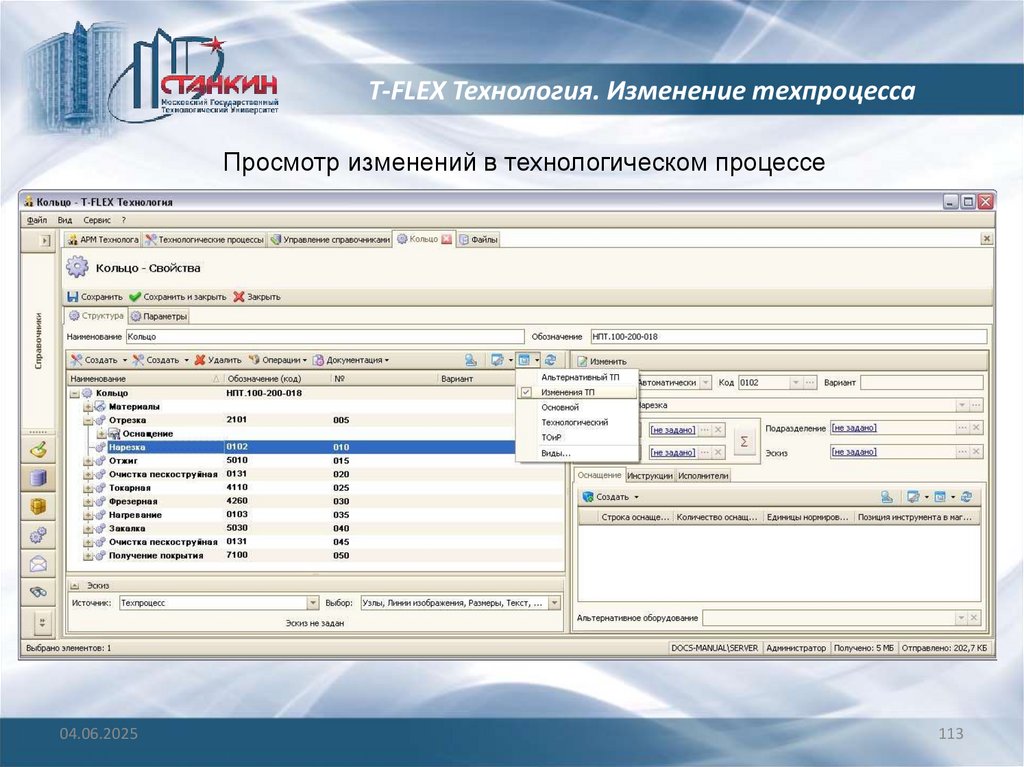Collapse the Отрезка tree node
This screenshot has height=767, width=1024.
coord(88,421)
